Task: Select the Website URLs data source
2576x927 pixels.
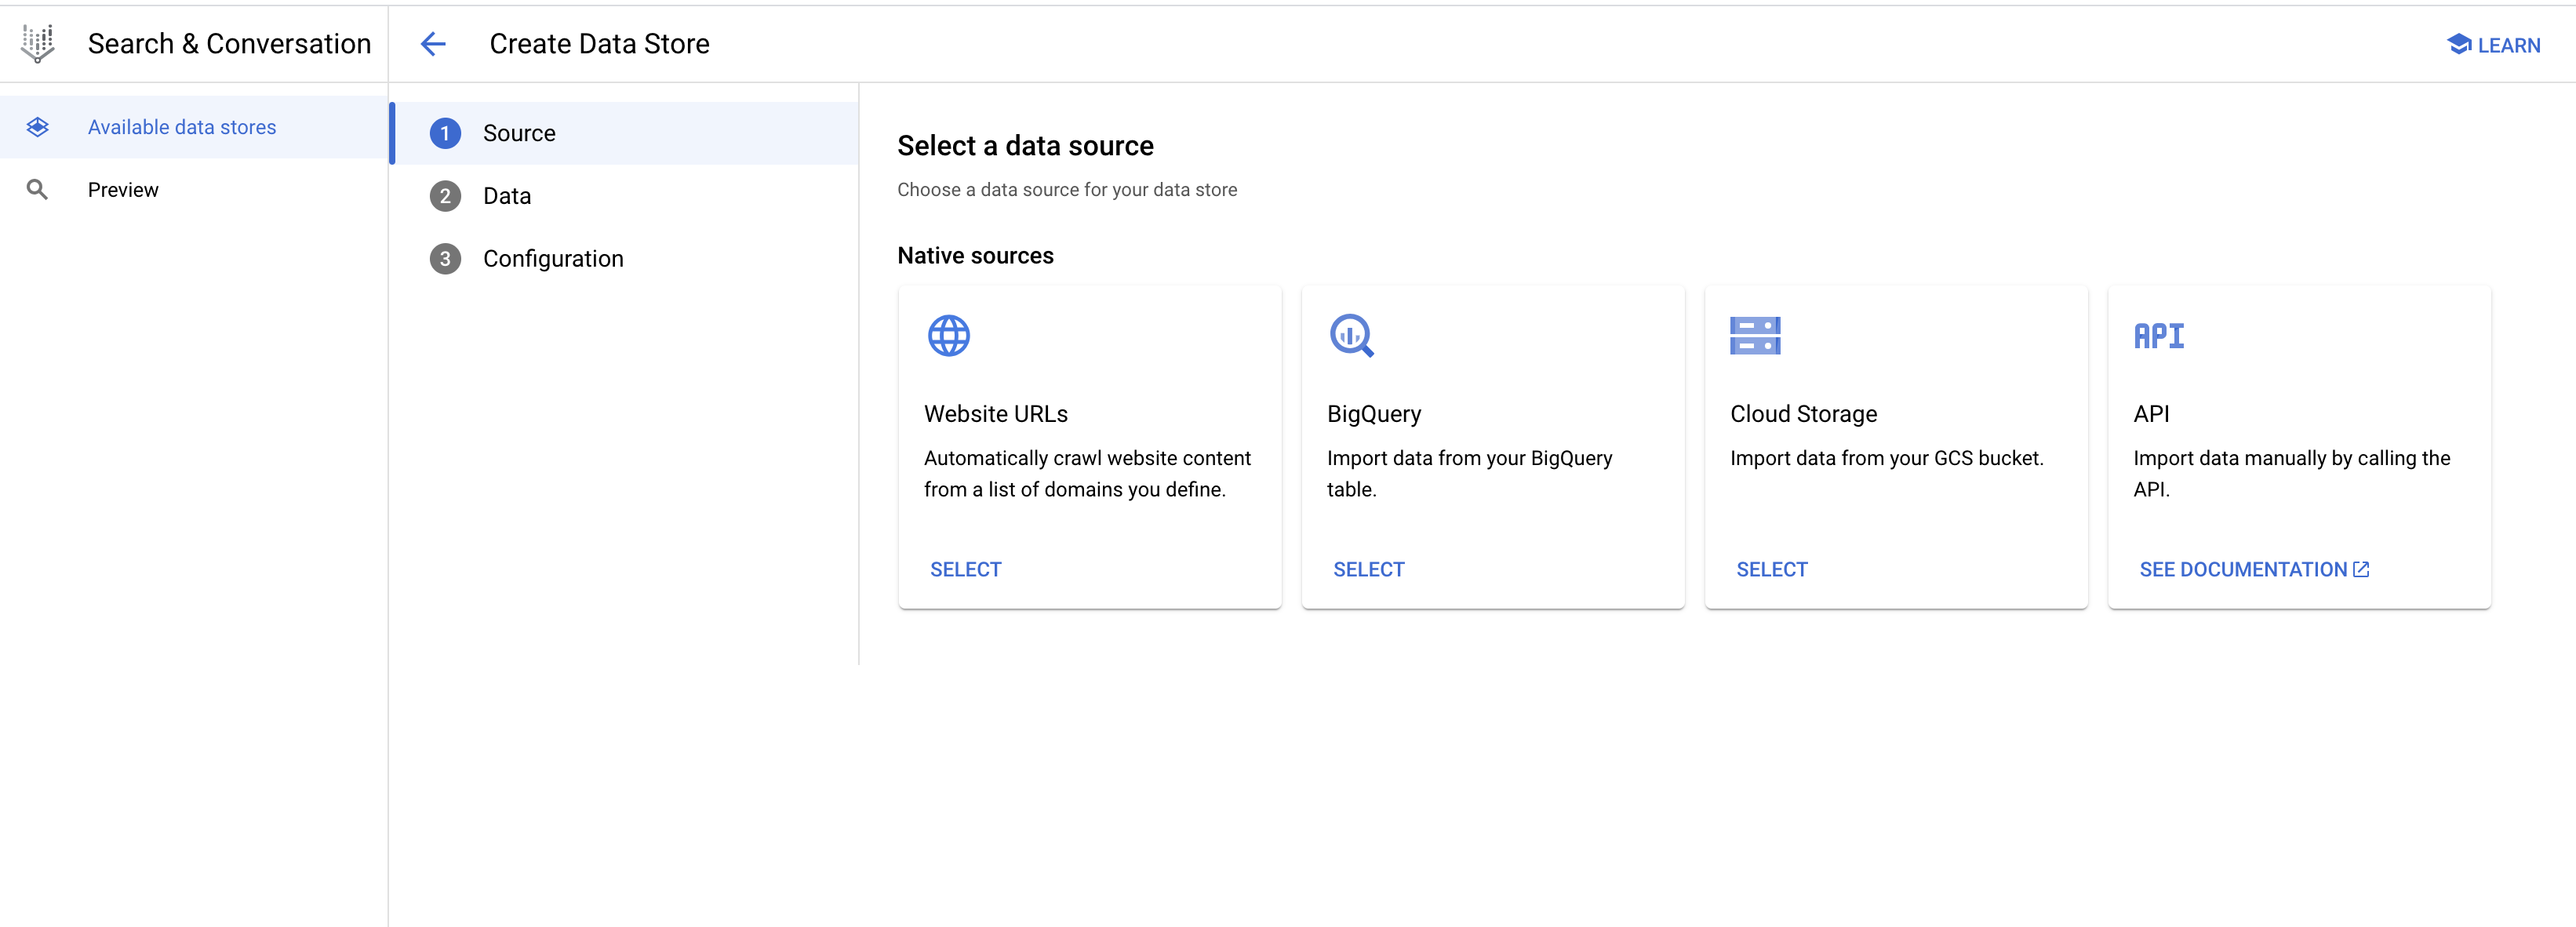Action: tap(965, 570)
